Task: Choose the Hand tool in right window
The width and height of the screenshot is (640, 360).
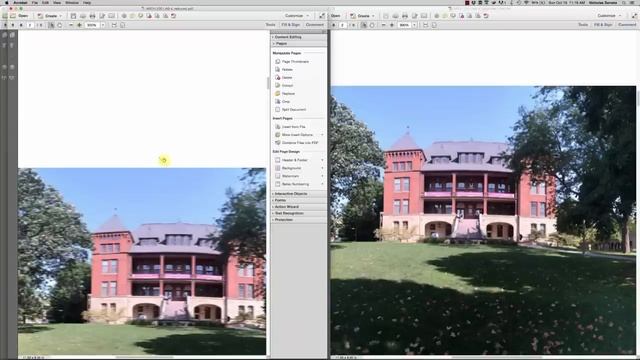Action: tap(372, 25)
